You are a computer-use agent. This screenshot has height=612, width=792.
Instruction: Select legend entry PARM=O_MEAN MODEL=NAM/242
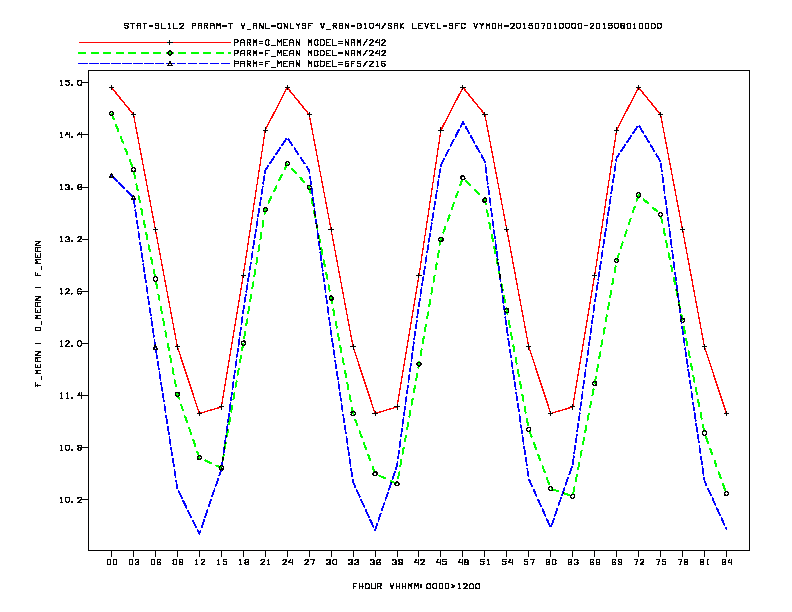pos(310,42)
